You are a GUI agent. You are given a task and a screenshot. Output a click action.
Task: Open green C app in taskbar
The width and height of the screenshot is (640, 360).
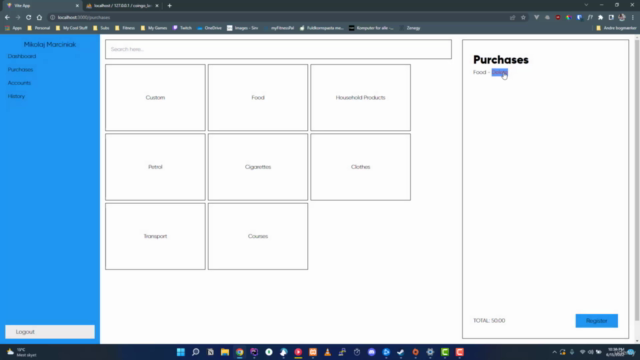445,352
